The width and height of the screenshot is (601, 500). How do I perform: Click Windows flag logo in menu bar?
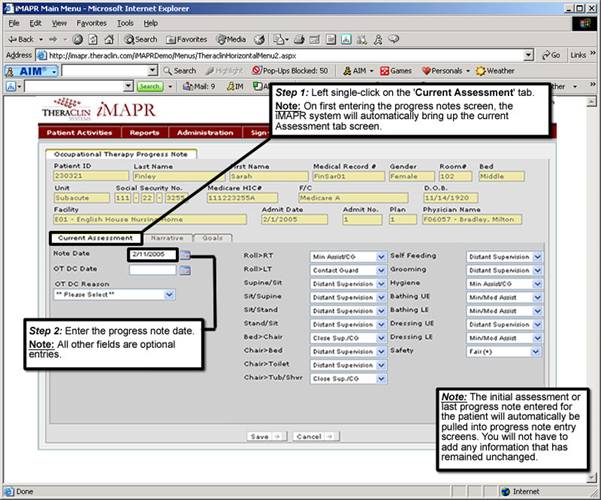point(585,24)
